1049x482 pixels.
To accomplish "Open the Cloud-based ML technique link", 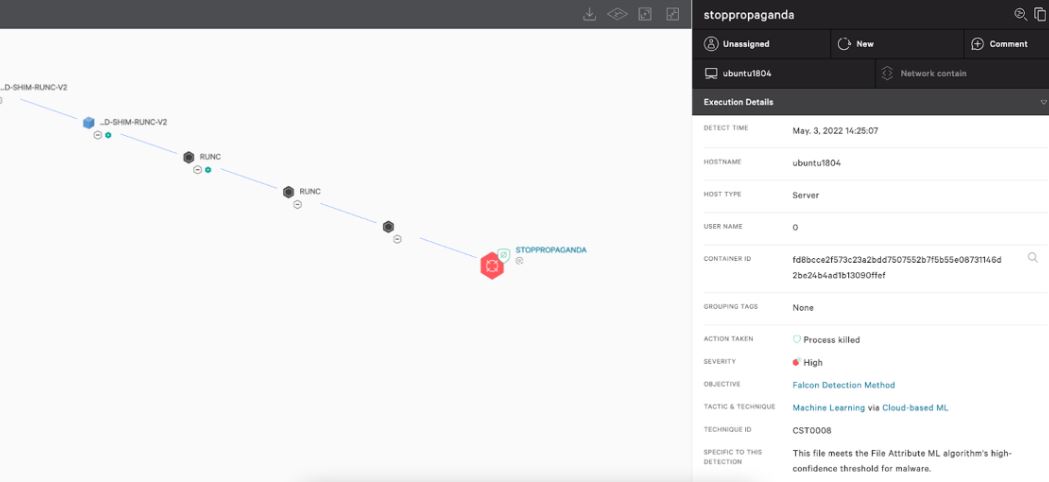I will pyautogui.click(x=915, y=408).
